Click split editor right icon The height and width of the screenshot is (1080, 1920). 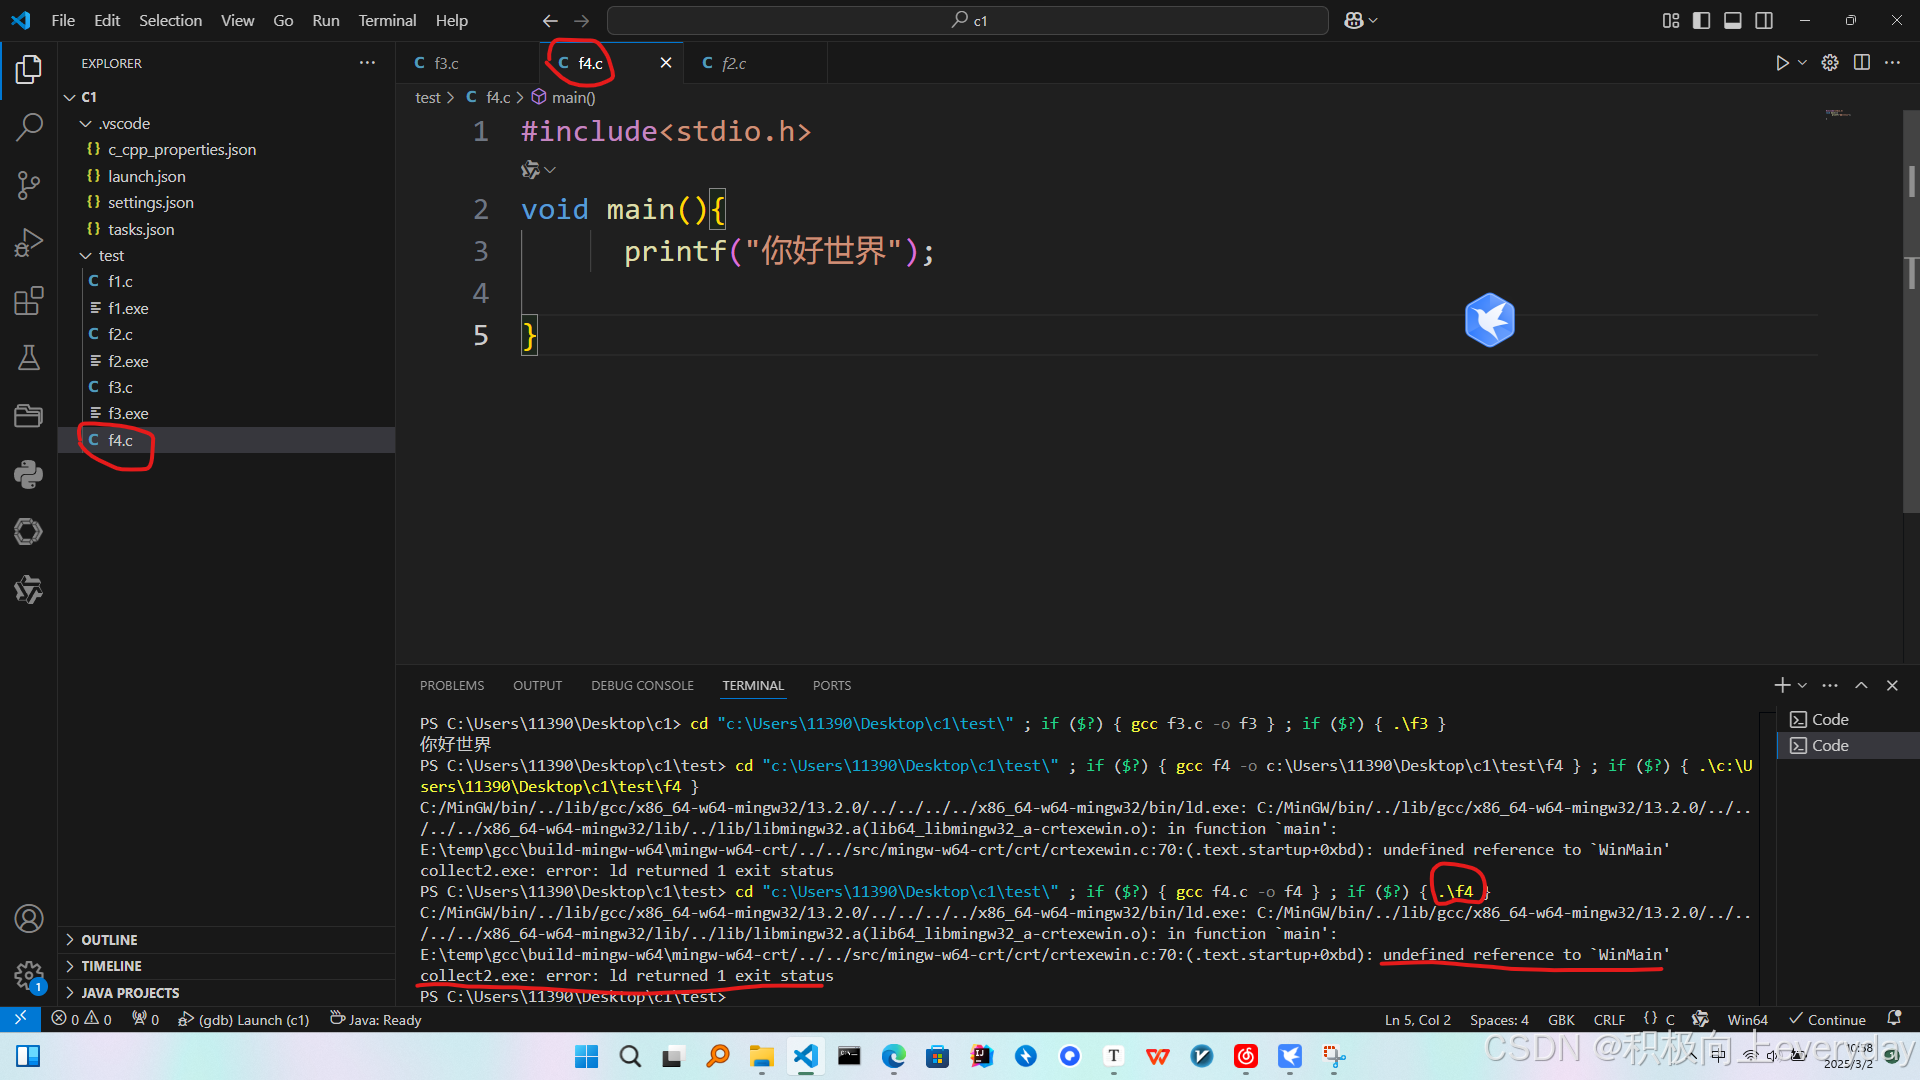[1861, 63]
